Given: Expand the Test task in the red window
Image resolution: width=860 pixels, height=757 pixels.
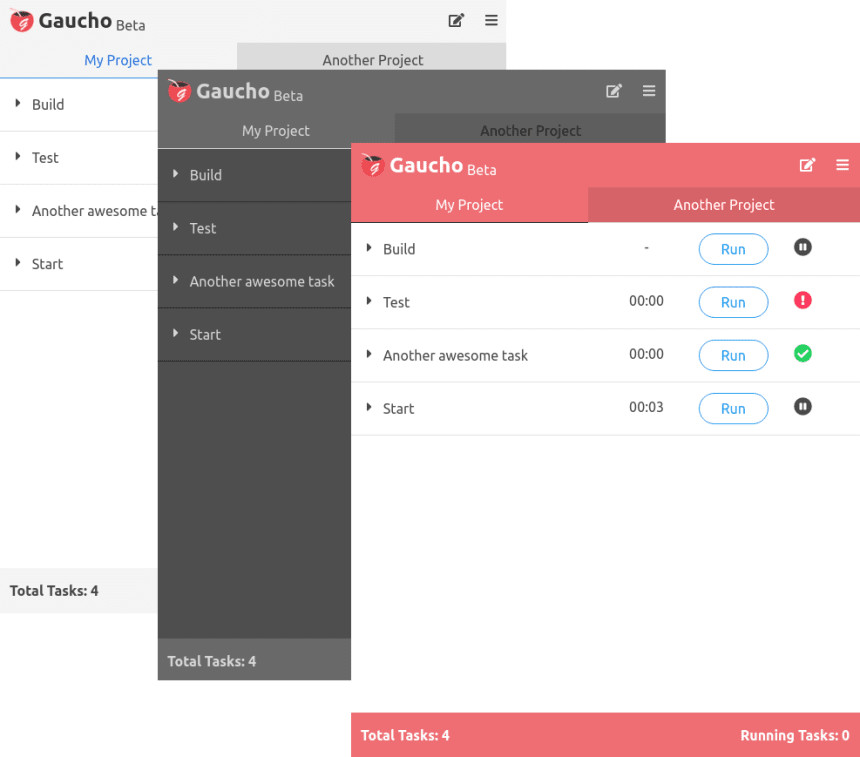Looking at the screenshot, I should pos(369,301).
